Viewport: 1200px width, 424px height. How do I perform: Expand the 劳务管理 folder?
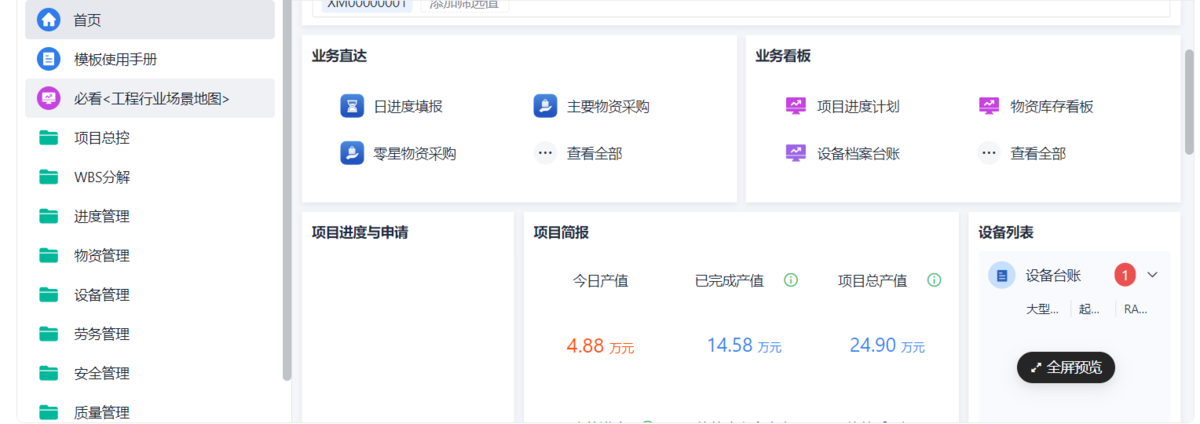[x=150, y=334]
